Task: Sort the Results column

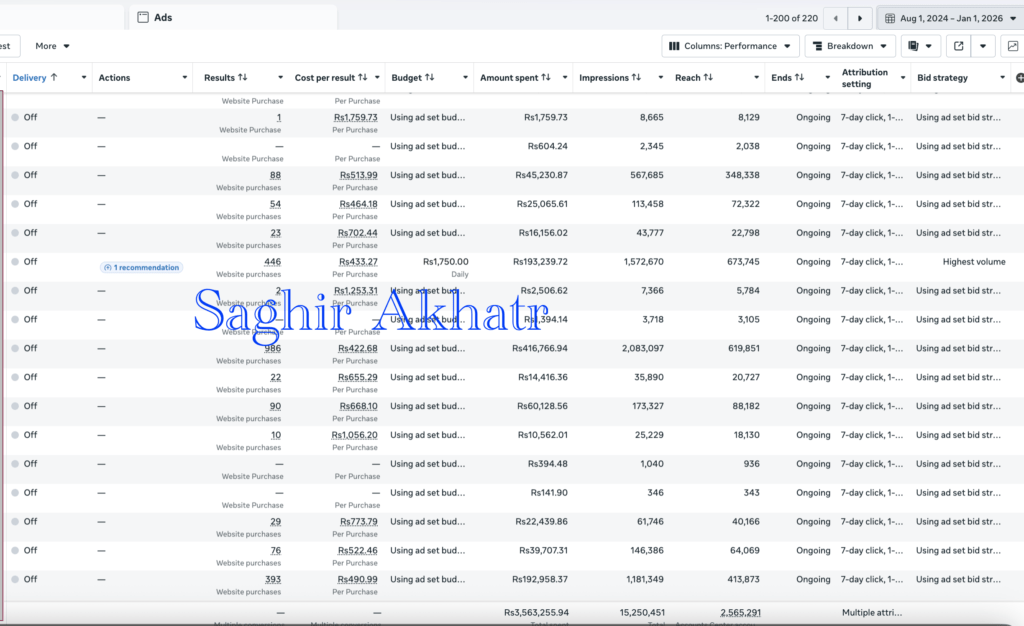Action: pyautogui.click(x=242, y=77)
